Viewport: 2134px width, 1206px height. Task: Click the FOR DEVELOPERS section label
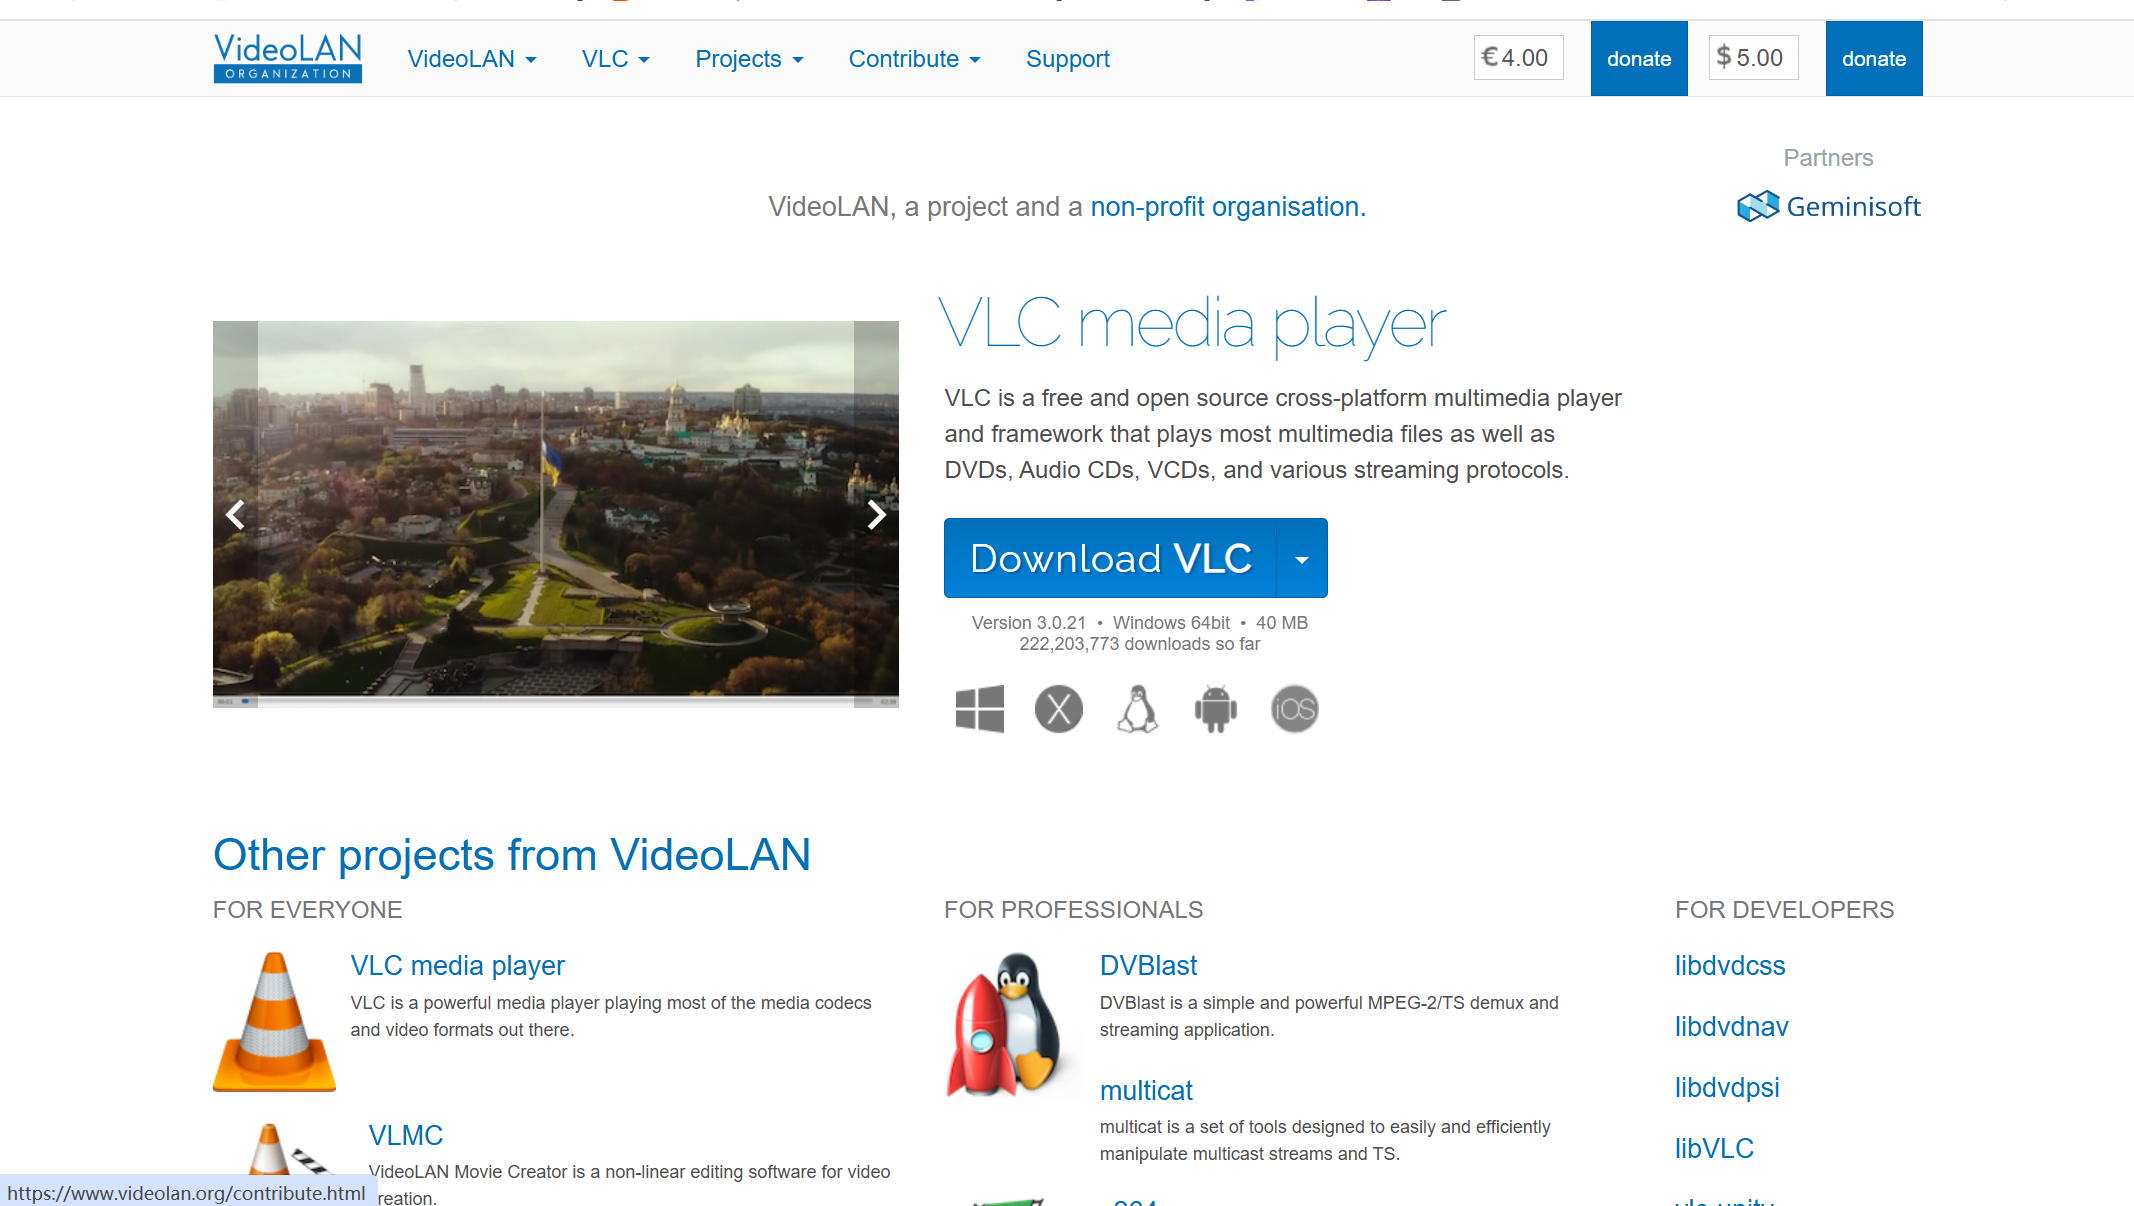(1785, 909)
